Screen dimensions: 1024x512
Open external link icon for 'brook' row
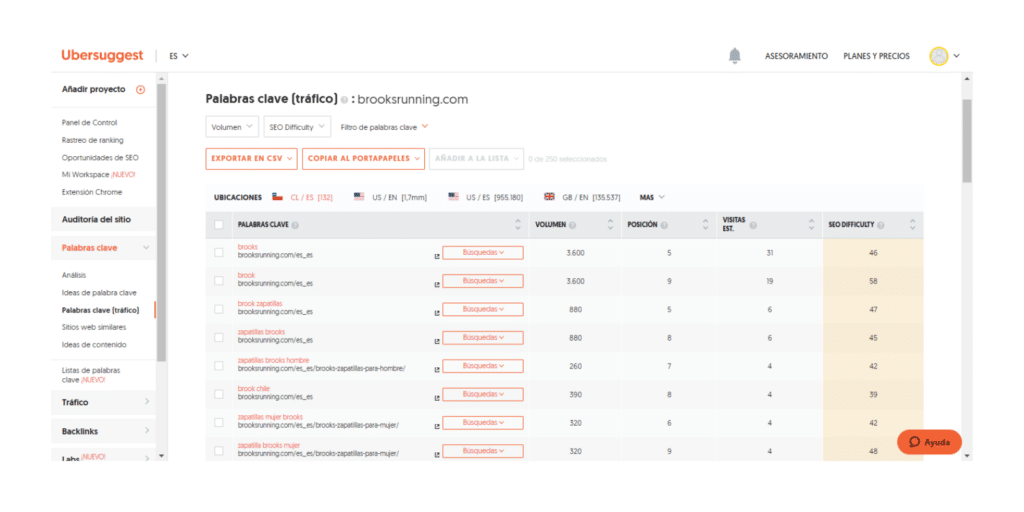[437, 285]
